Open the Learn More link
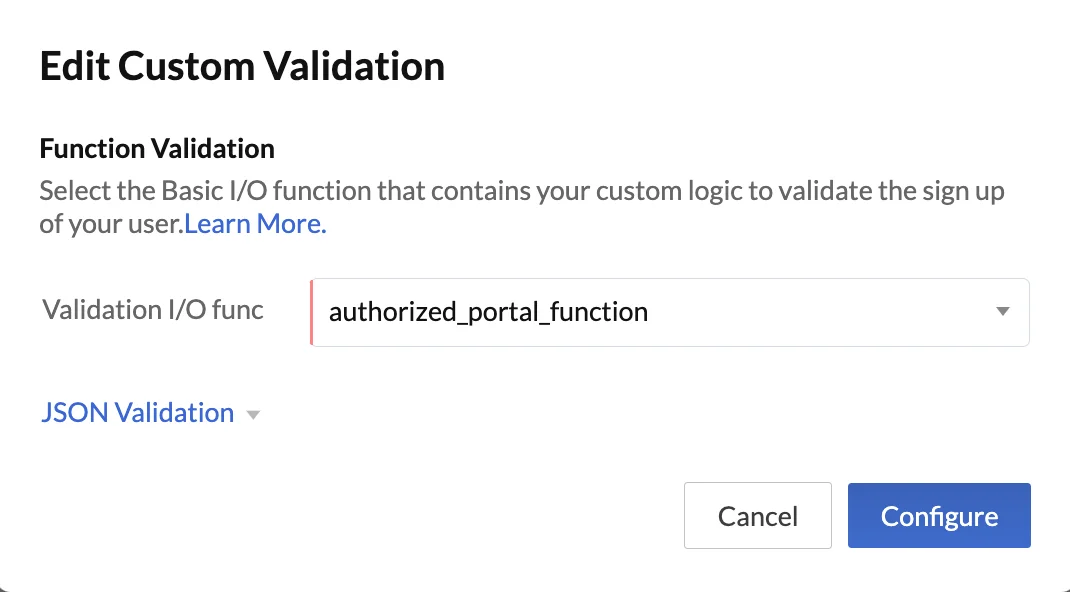 point(255,224)
